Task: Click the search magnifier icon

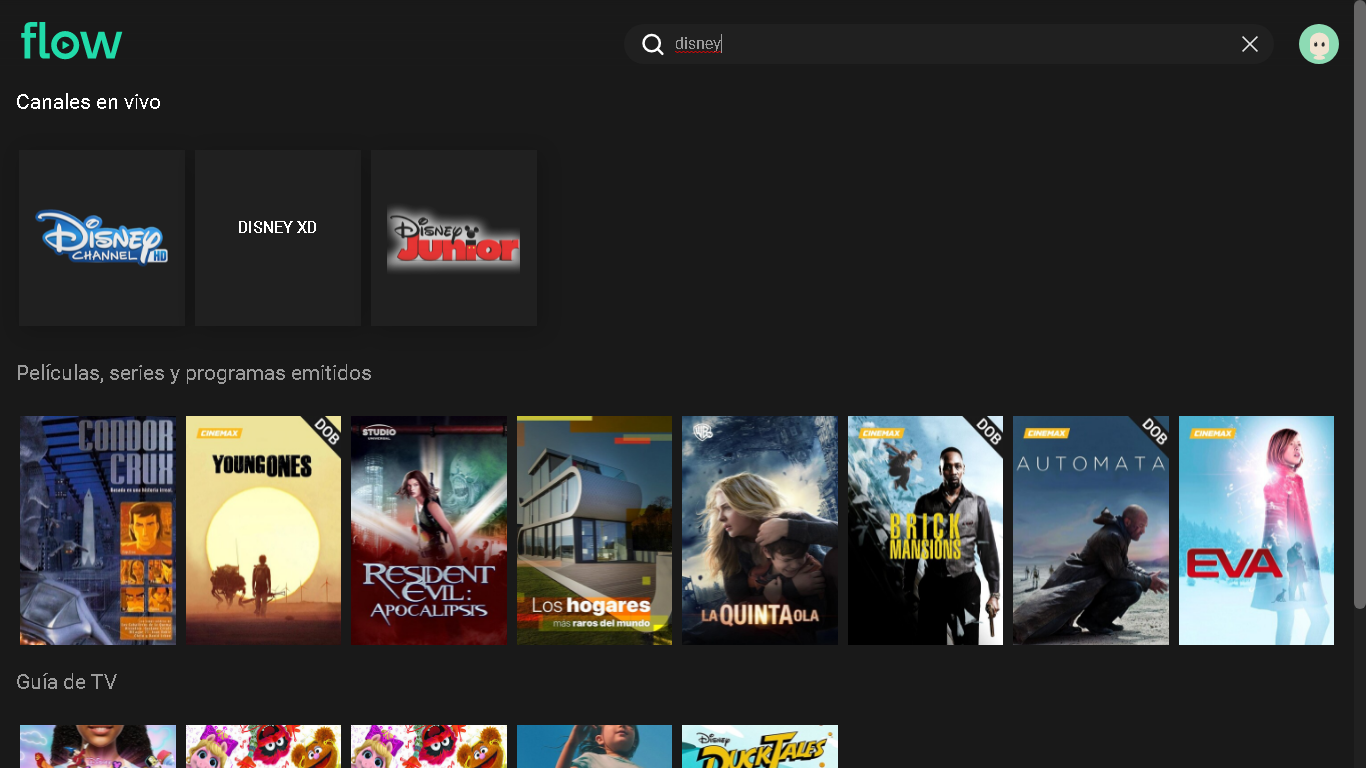Action: coord(653,44)
